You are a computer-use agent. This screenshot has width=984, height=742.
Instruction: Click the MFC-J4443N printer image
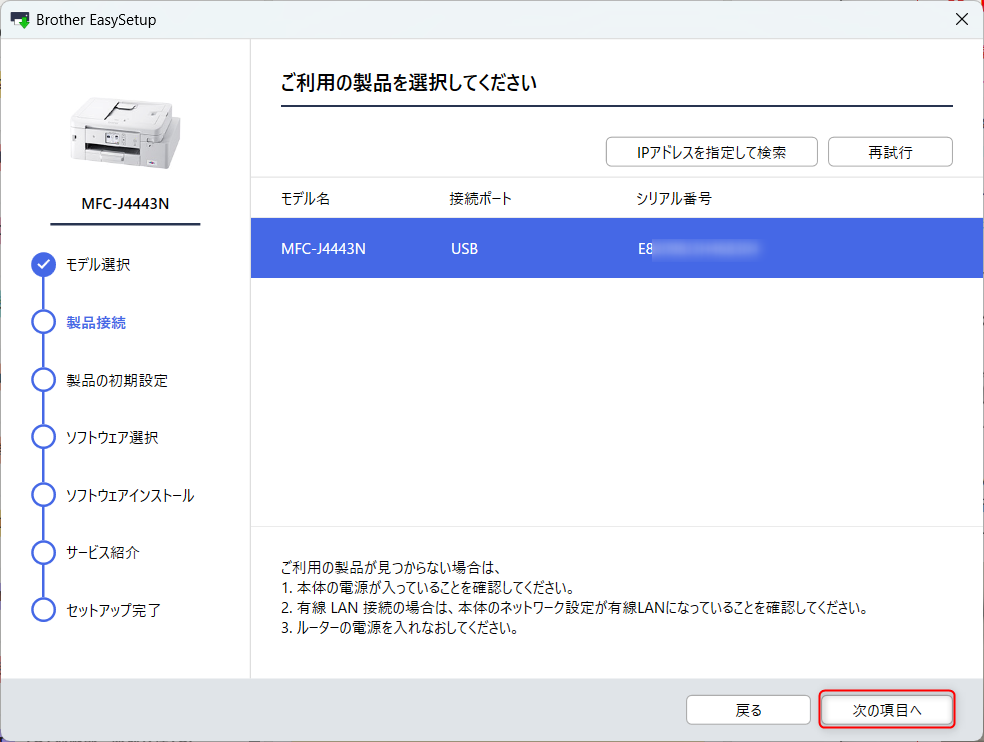[126, 133]
